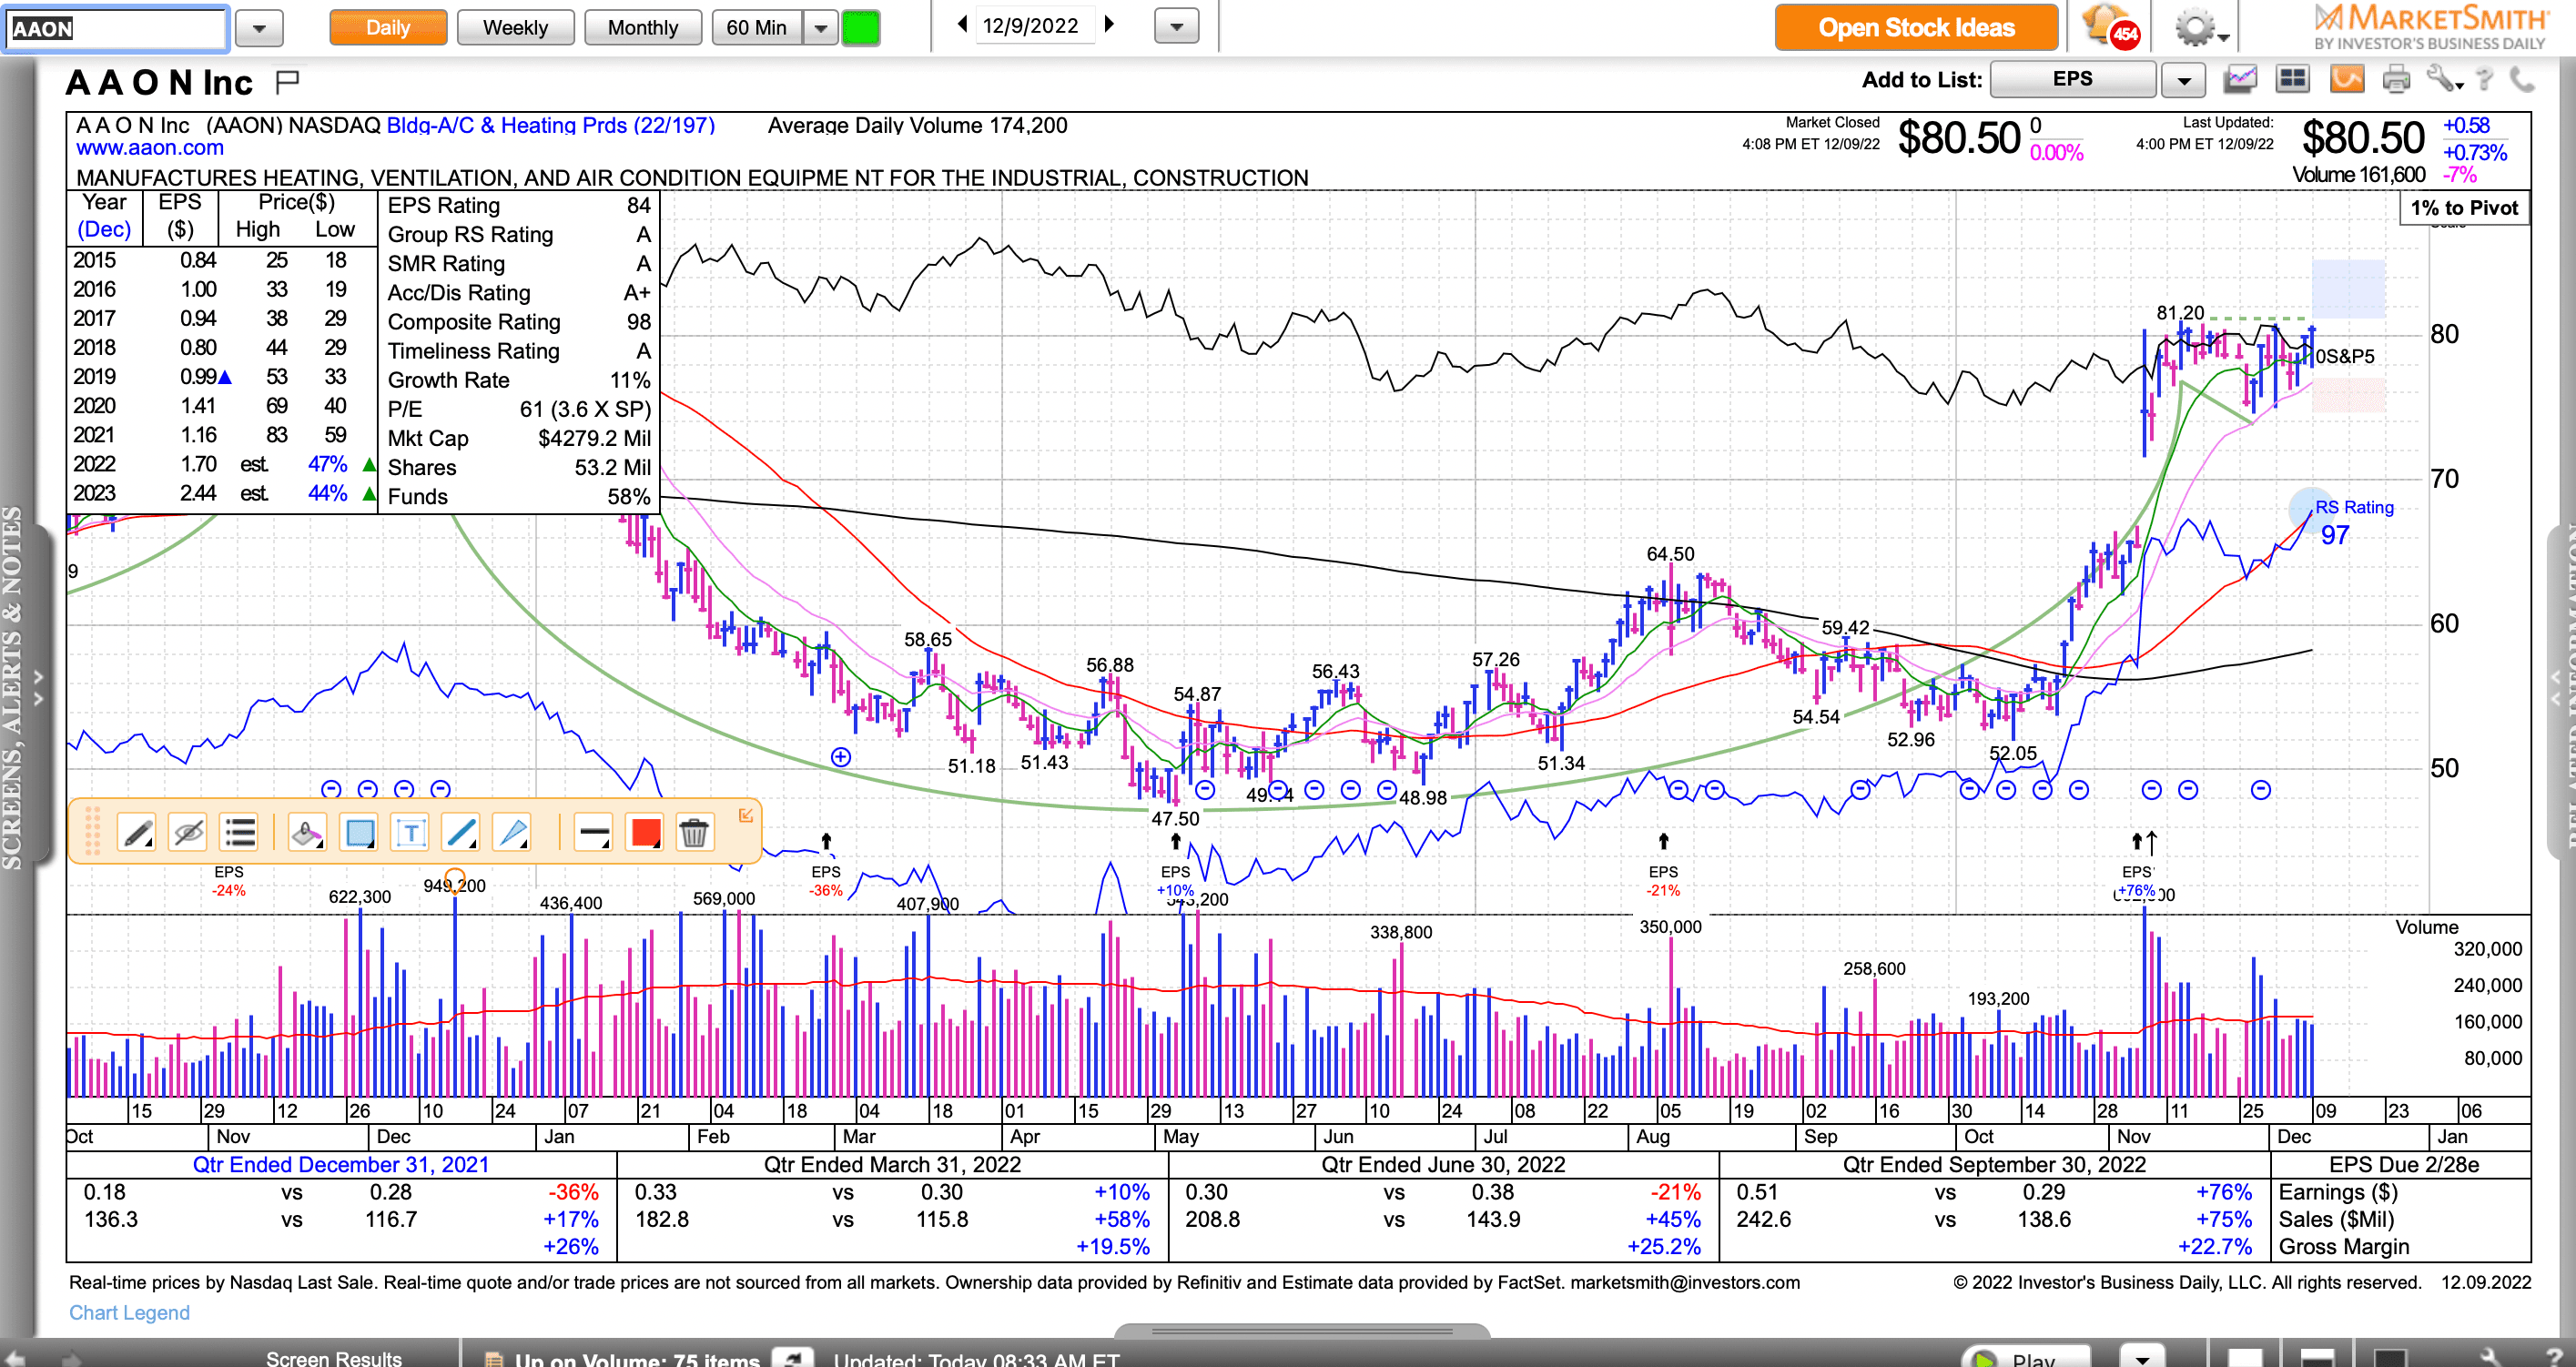Toggle markup visibility with crossed-eye icon
Image resolution: width=2576 pixels, height=1367 pixels.
188,833
